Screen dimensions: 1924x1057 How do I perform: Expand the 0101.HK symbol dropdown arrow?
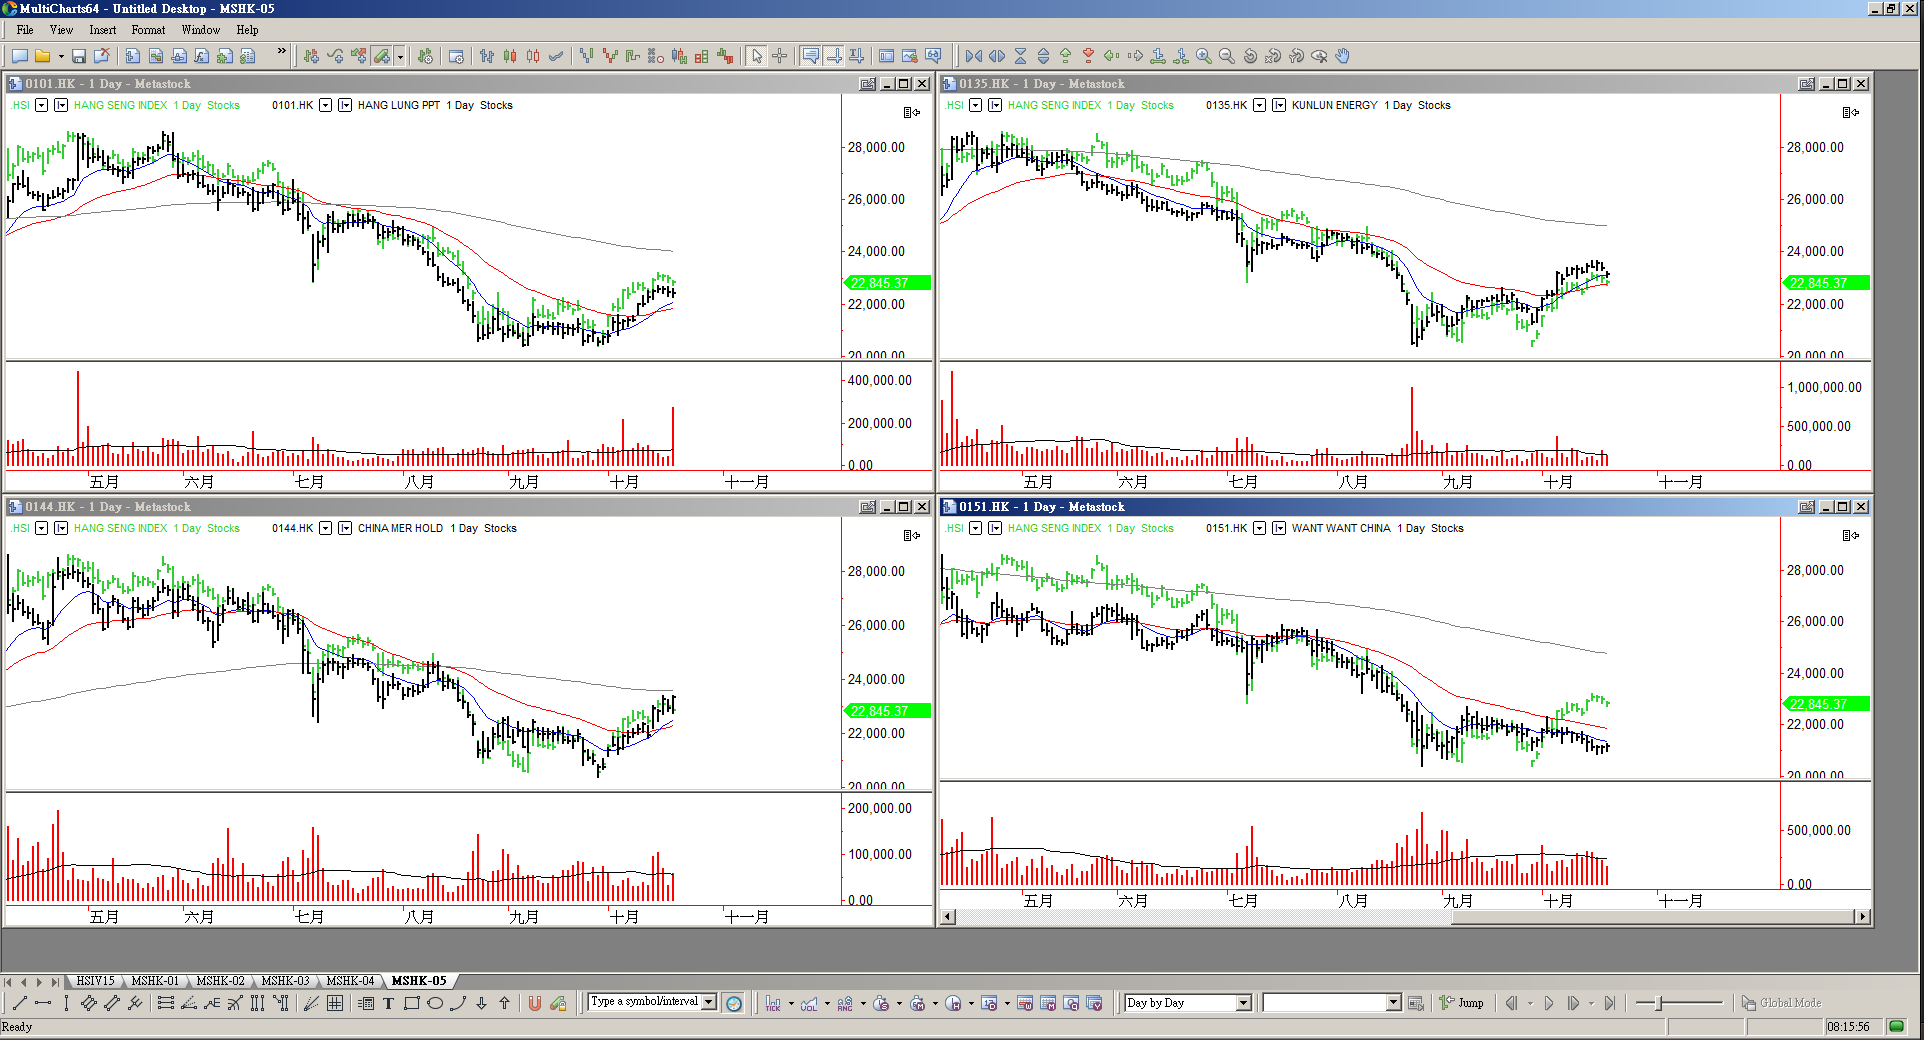(325, 105)
